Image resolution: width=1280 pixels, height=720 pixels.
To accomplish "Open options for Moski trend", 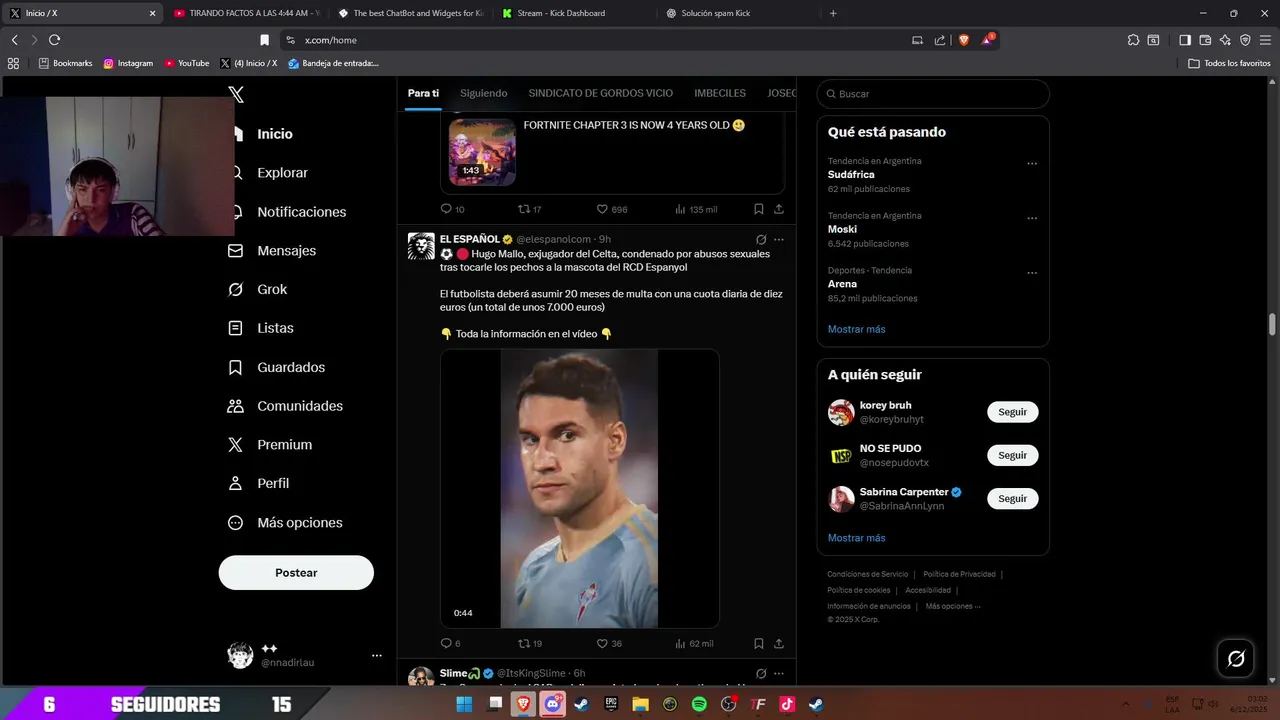I will point(1032,219).
